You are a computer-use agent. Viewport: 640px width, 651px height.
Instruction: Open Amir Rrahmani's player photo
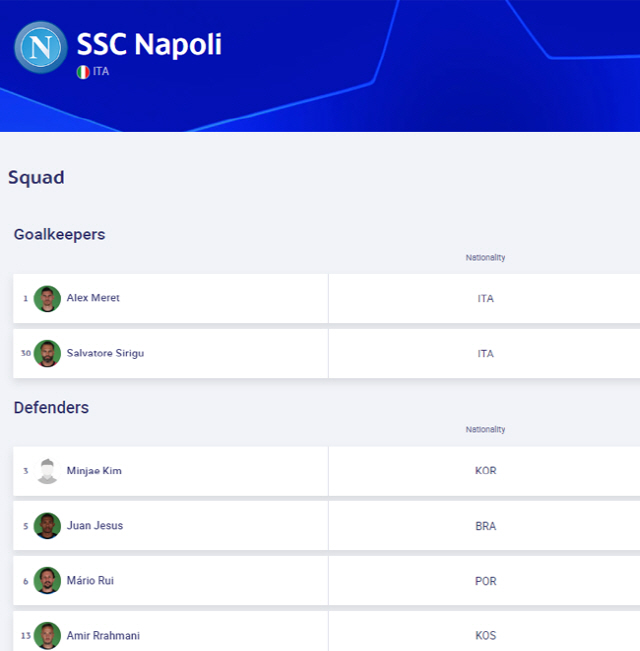[47, 636]
